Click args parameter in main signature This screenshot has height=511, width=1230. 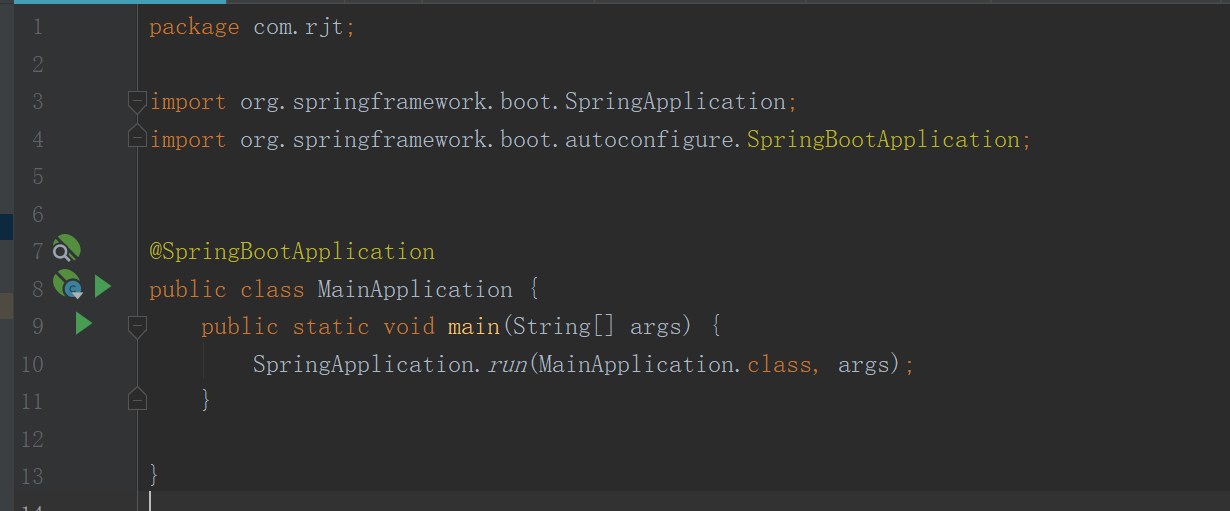656,327
